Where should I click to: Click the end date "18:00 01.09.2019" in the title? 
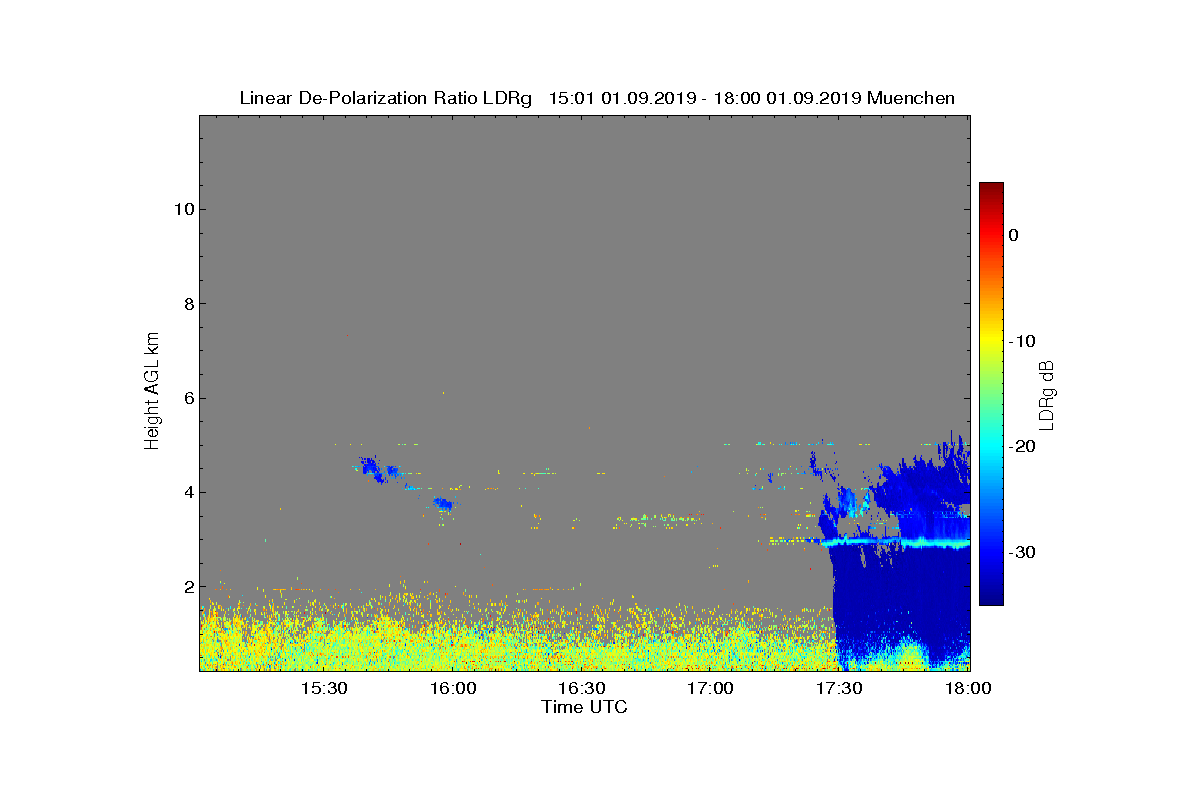pos(788,98)
